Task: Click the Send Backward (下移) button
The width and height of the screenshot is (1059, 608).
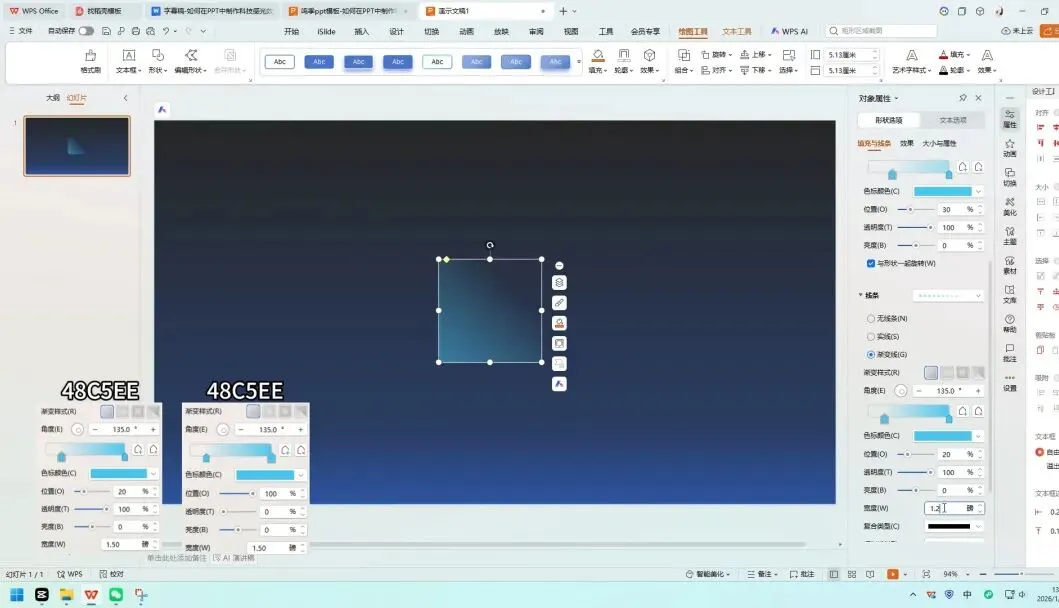Action: click(756, 70)
